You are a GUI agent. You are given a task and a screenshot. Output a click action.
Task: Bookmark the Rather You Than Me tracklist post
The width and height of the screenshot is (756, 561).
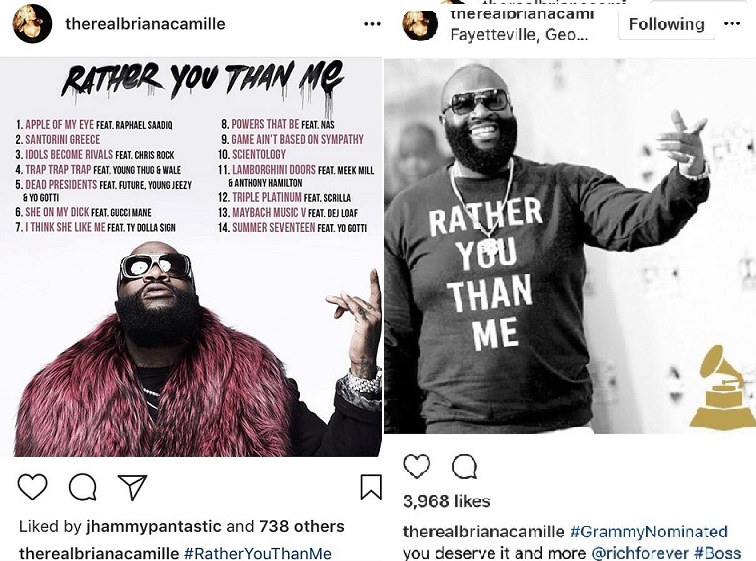tap(371, 487)
